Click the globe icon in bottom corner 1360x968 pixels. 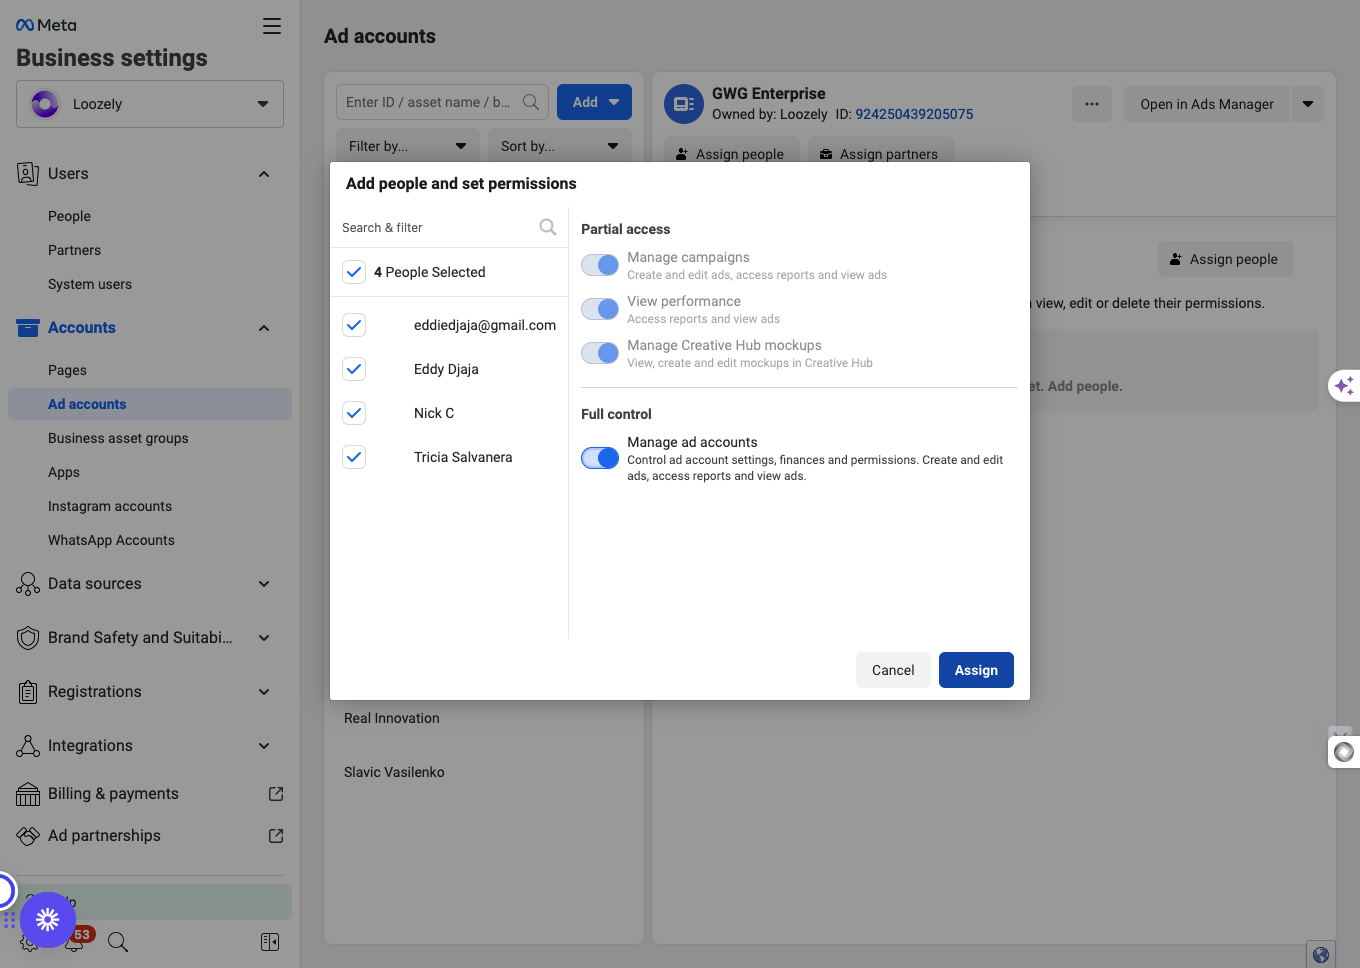pos(1321,955)
